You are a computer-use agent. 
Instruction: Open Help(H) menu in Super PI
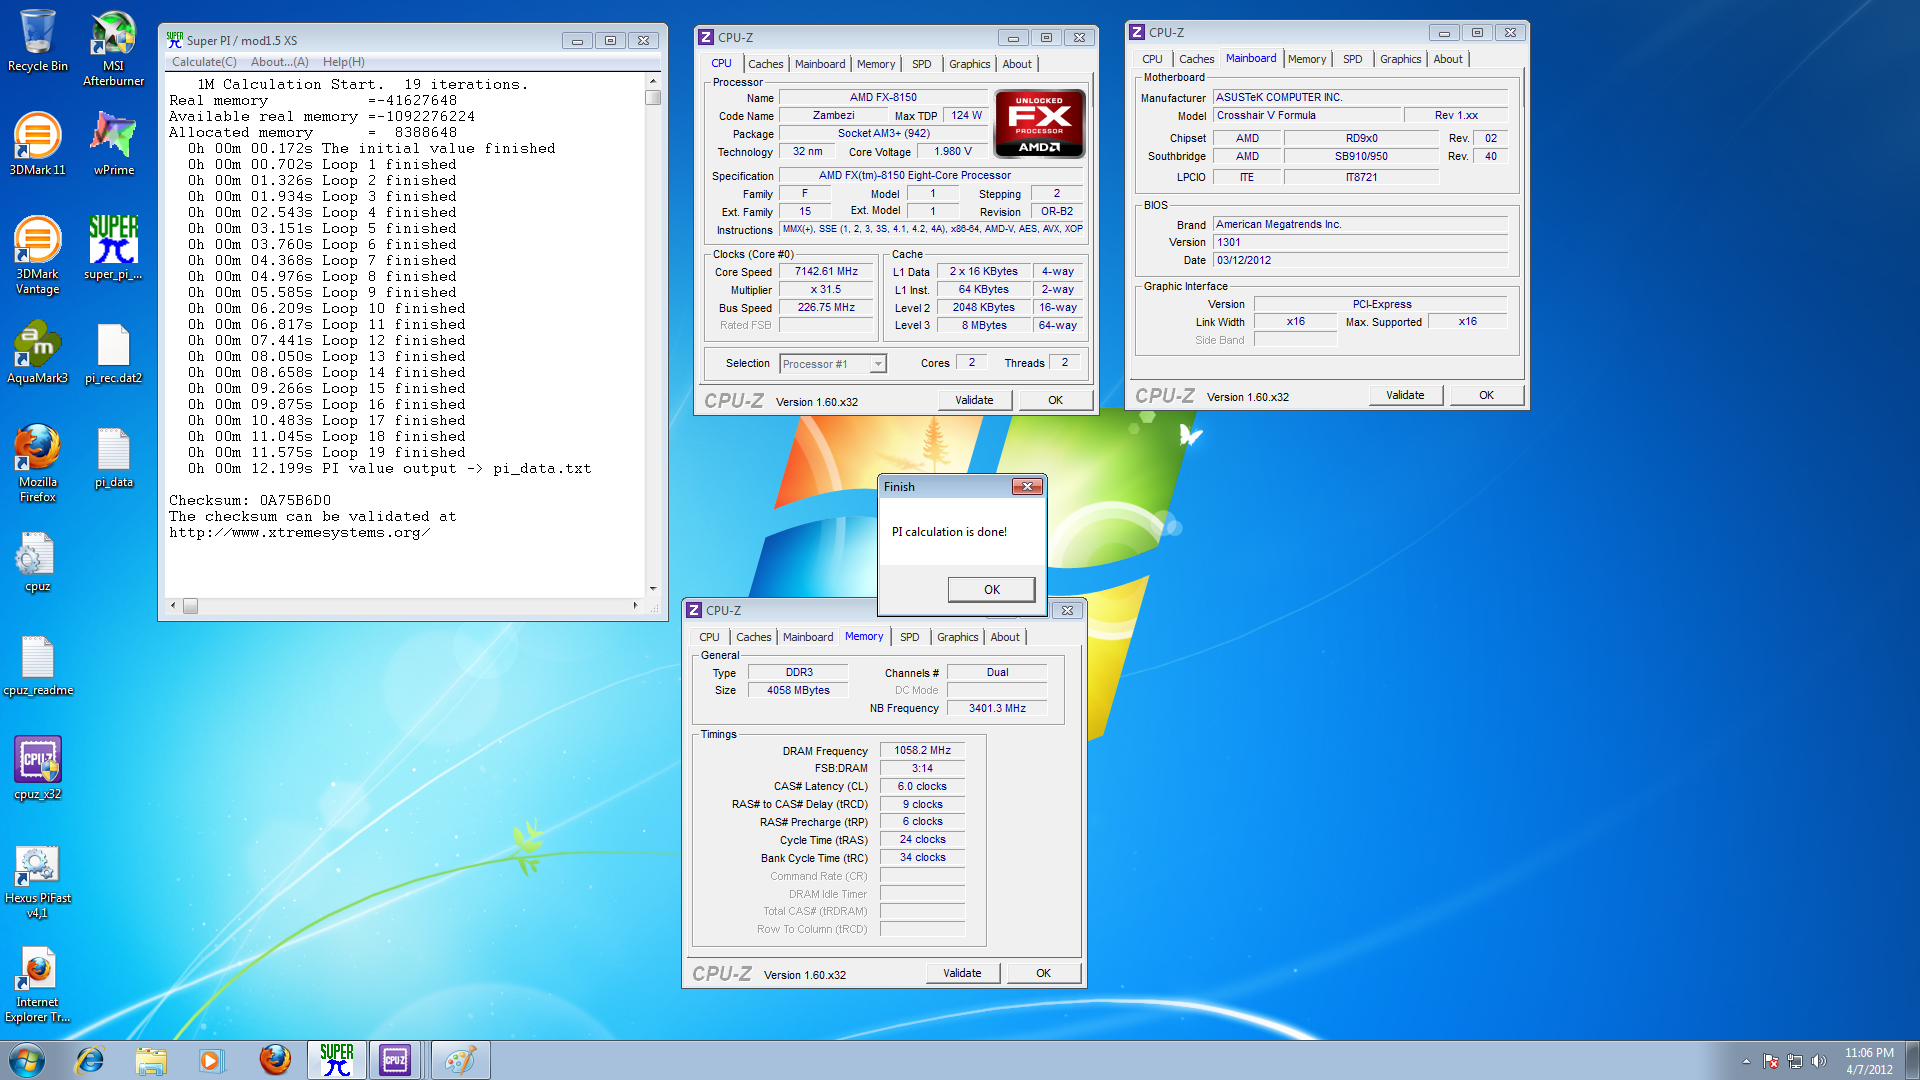tap(343, 62)
